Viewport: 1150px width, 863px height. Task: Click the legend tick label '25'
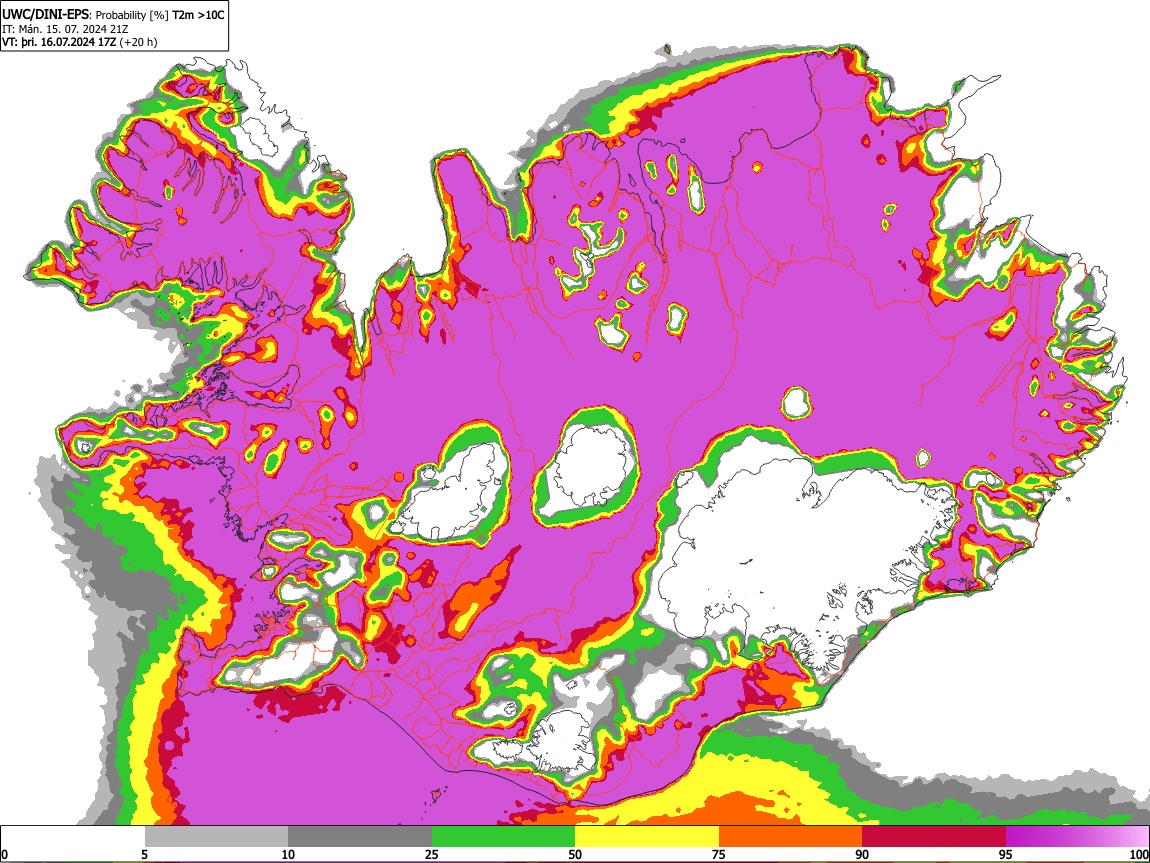(432, 854)
